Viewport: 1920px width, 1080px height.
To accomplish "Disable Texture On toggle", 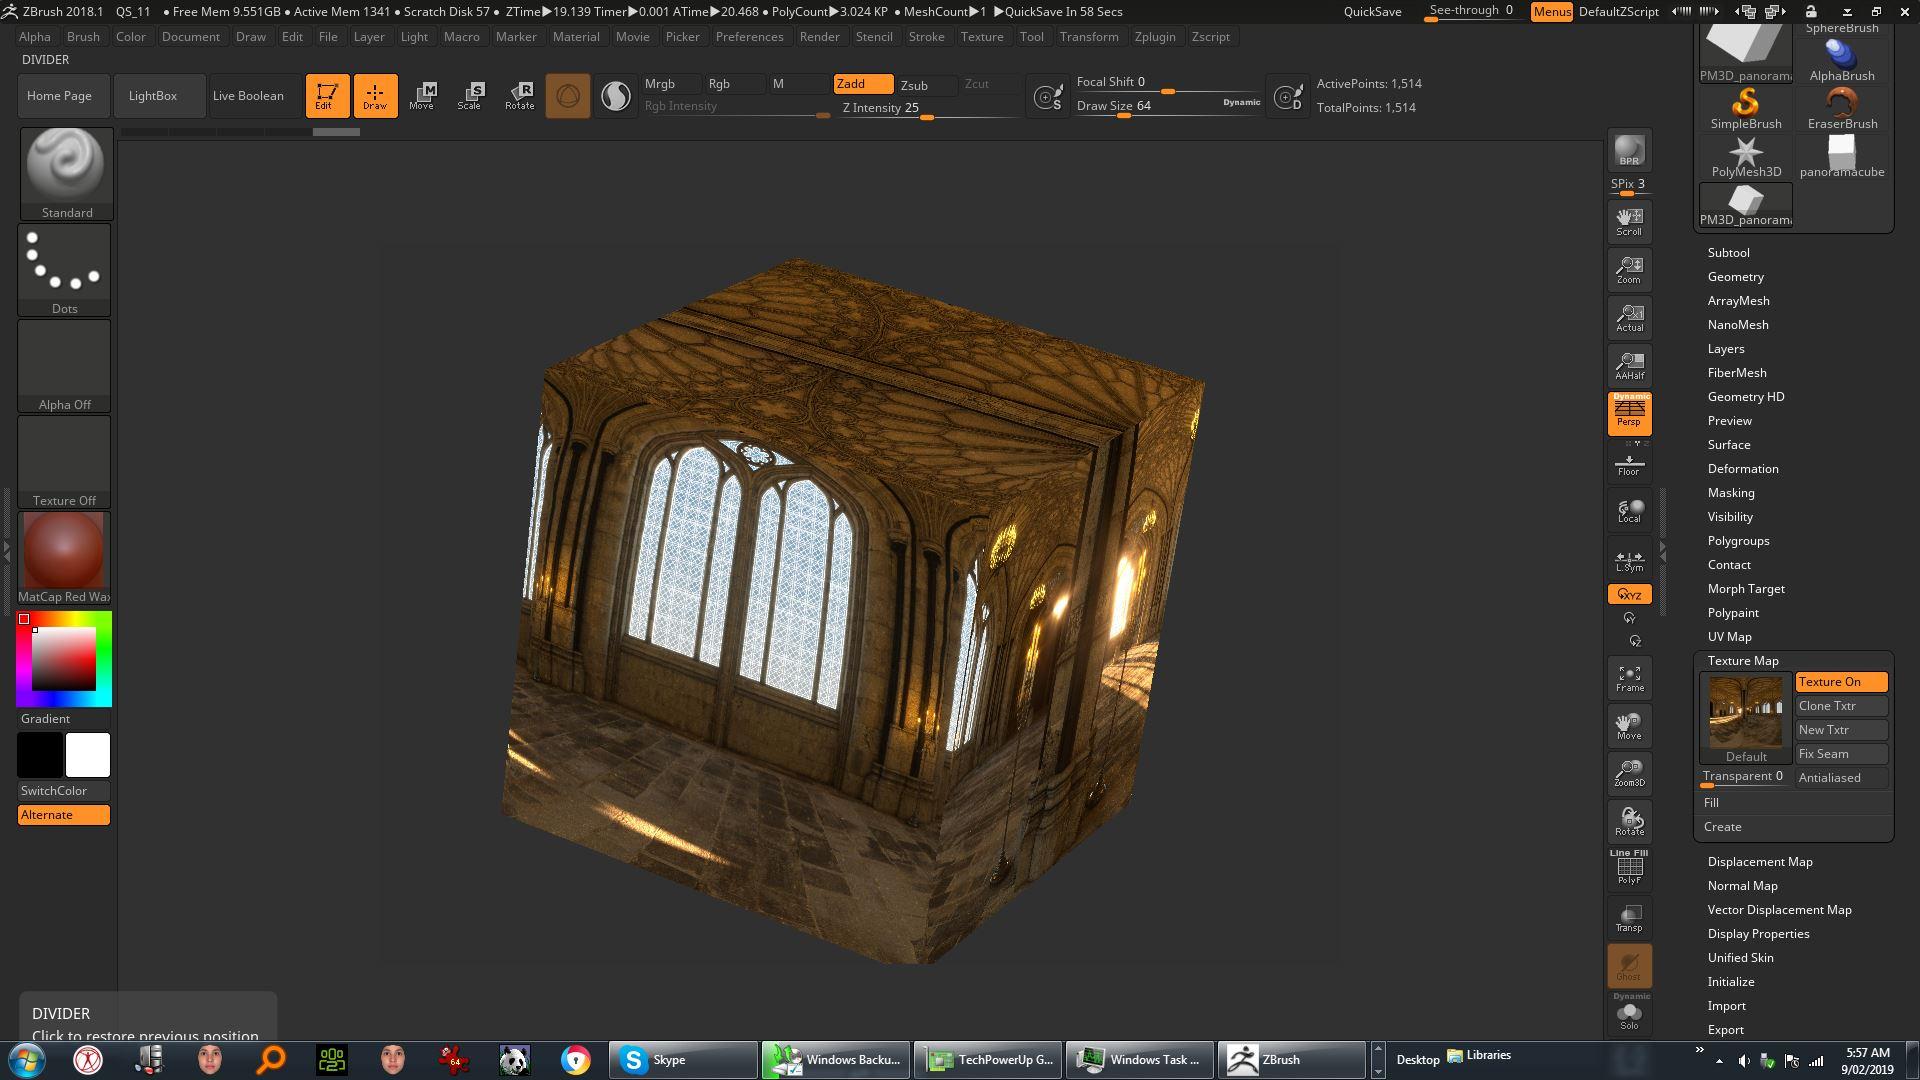I will 1841,682.
